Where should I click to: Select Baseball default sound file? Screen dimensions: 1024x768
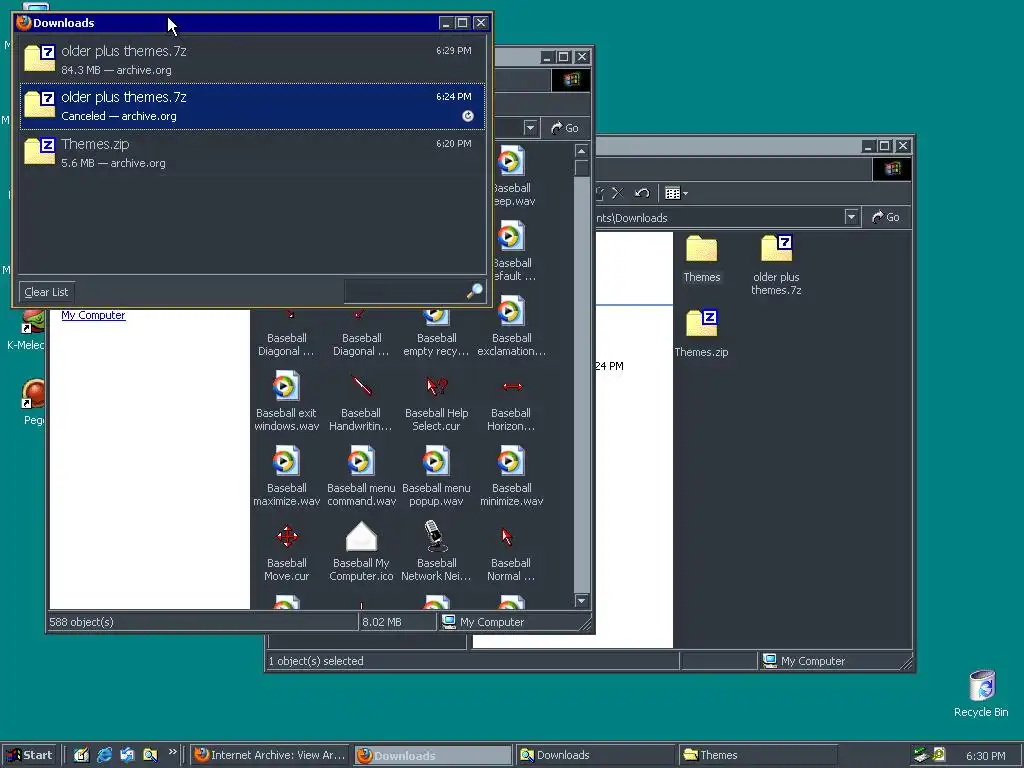[x=513, y=251]
